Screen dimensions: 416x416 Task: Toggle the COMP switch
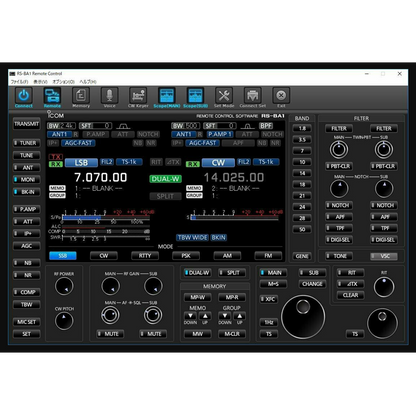pyautogui.click(x=26, y=292)
